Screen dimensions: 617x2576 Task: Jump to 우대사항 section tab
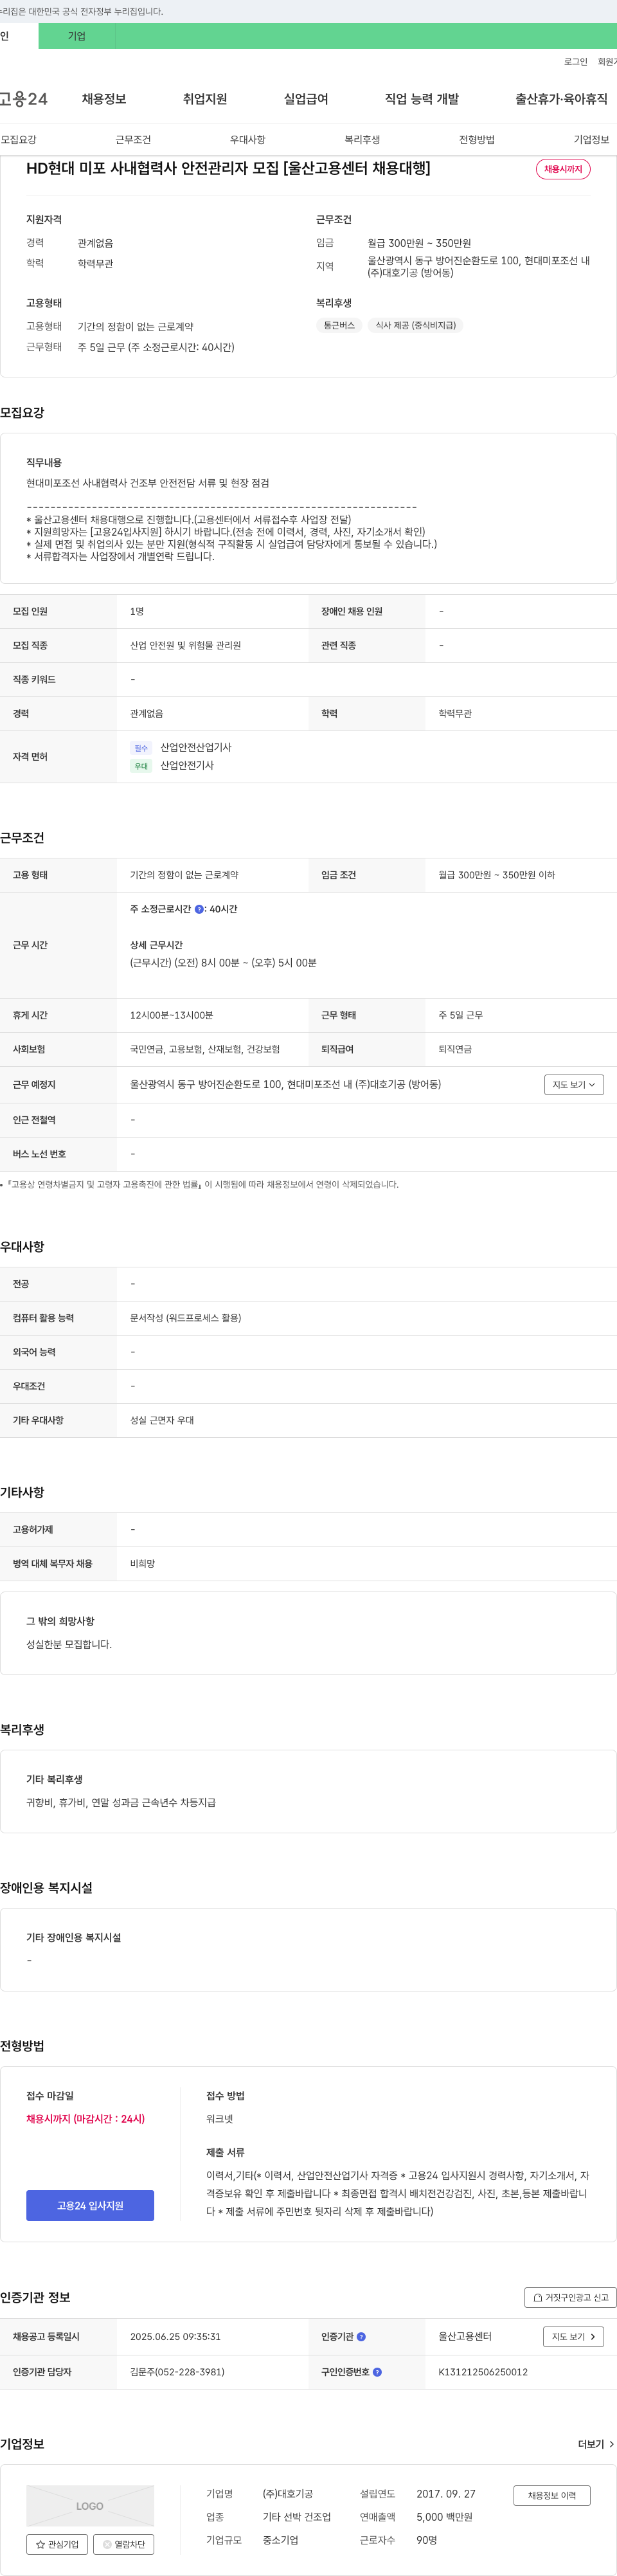click(248, 140)
